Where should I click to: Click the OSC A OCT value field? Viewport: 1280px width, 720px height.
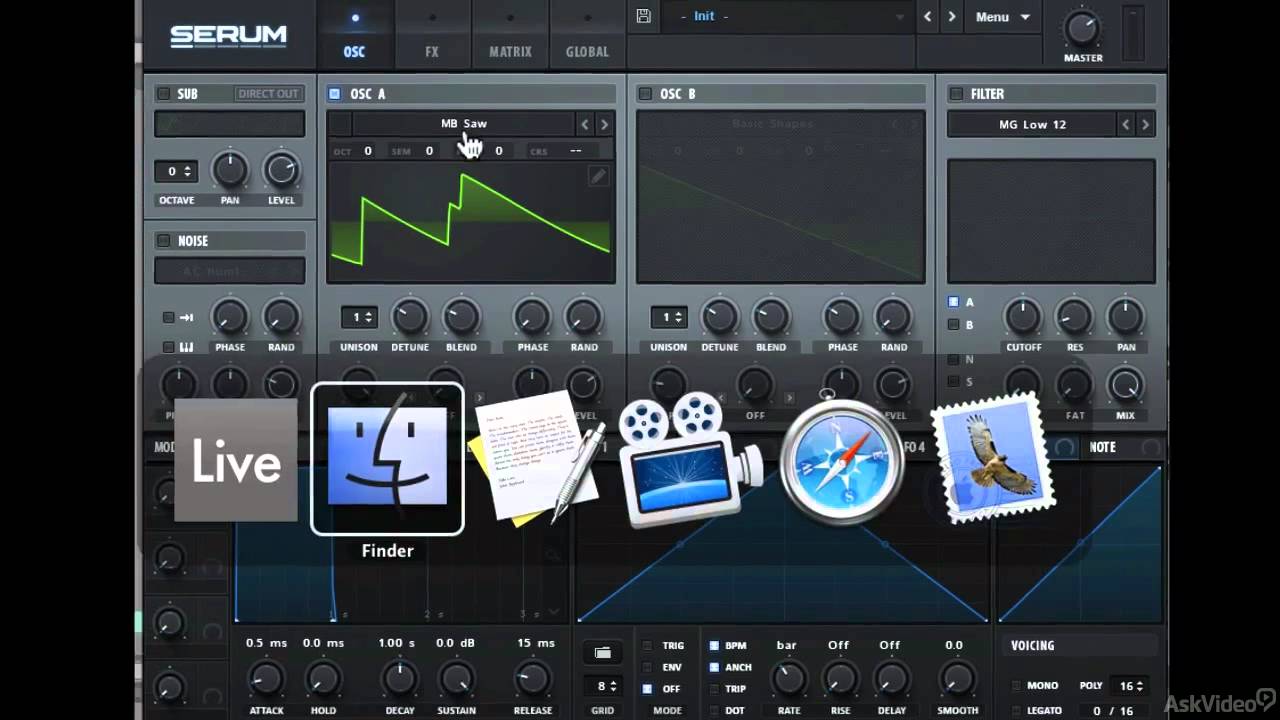click(367, 151)
